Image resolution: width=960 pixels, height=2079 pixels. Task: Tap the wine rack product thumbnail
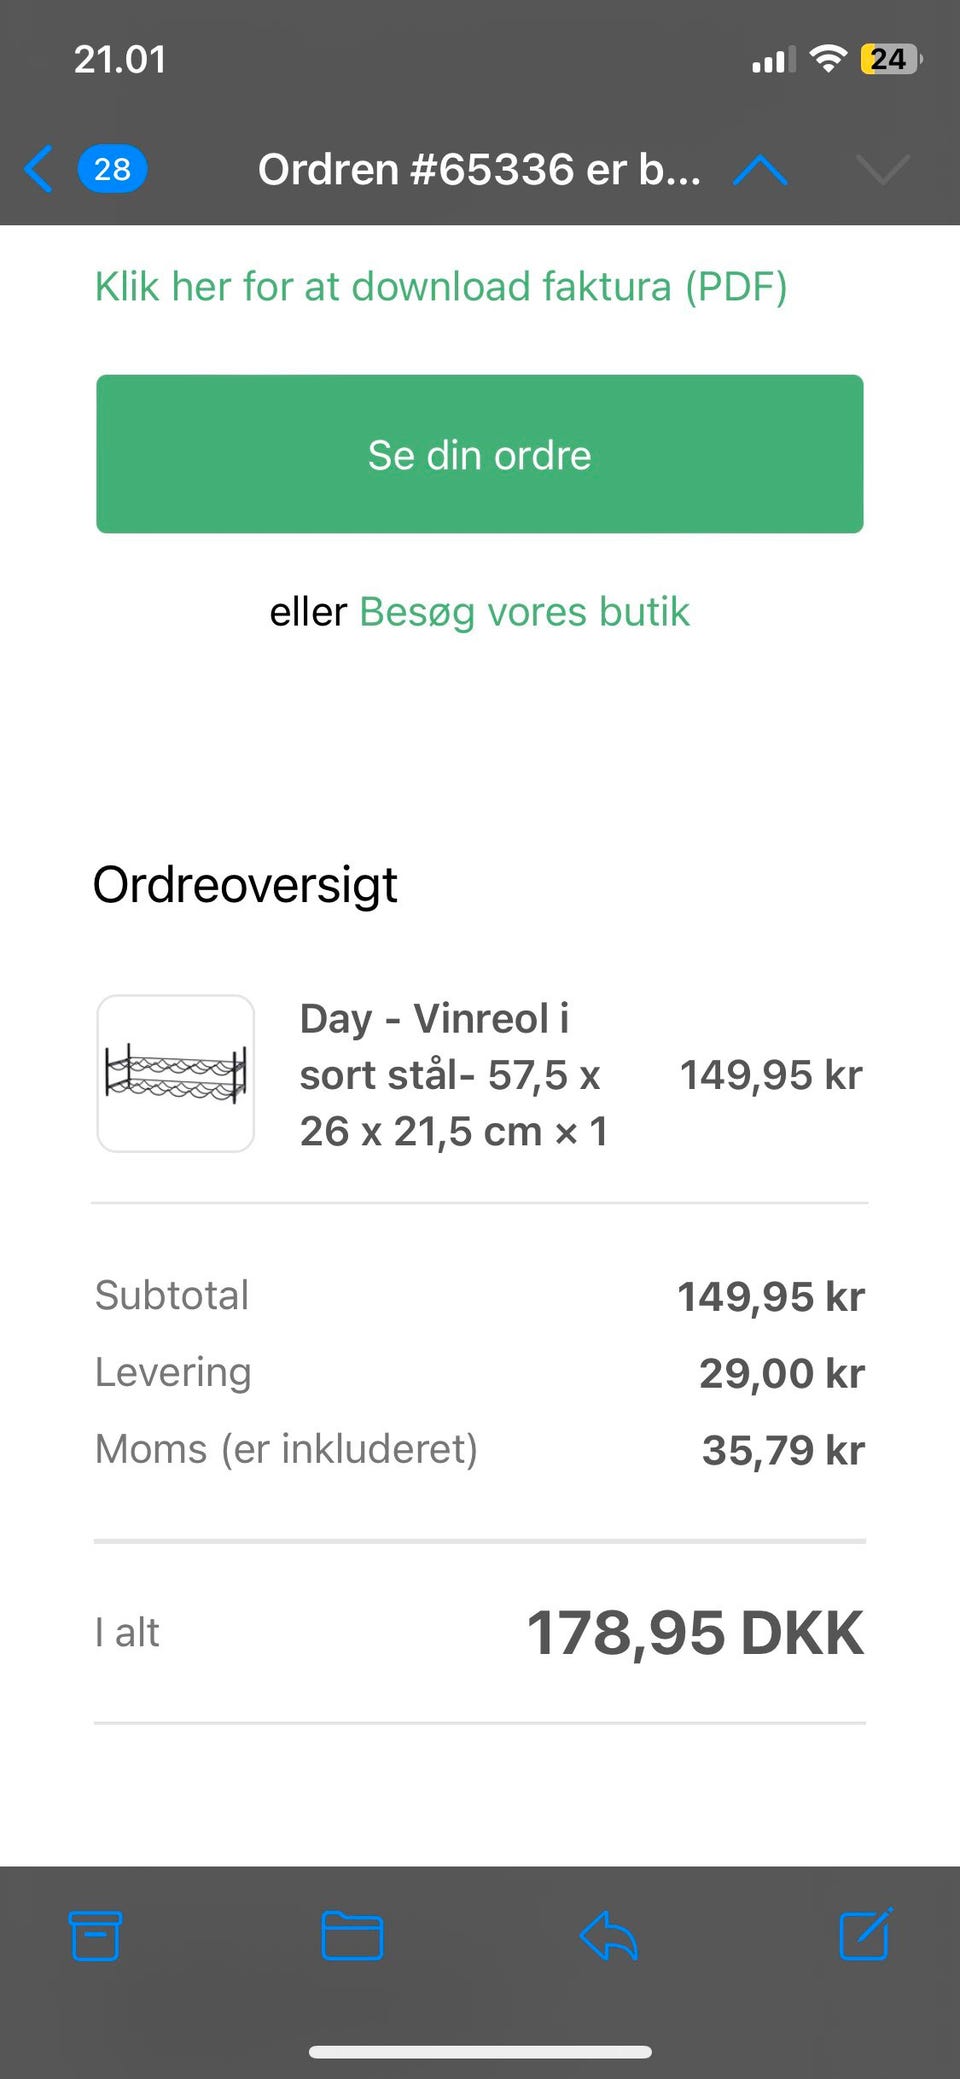pos(176,1073)
